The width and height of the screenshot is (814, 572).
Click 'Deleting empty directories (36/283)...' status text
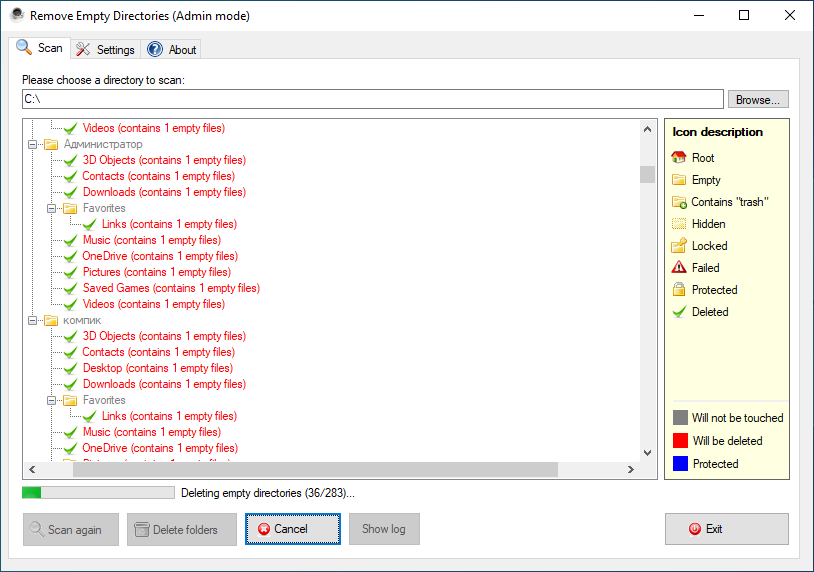click(x=268, y=493)
